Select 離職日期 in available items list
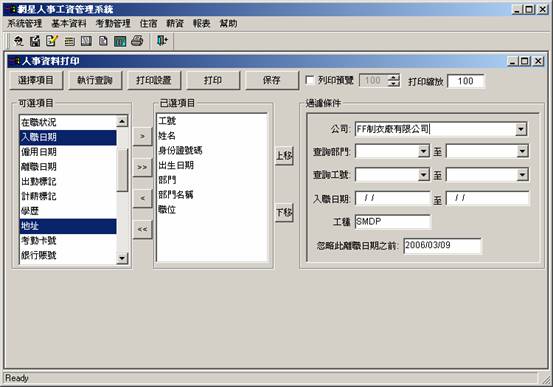 coord(68,167)
